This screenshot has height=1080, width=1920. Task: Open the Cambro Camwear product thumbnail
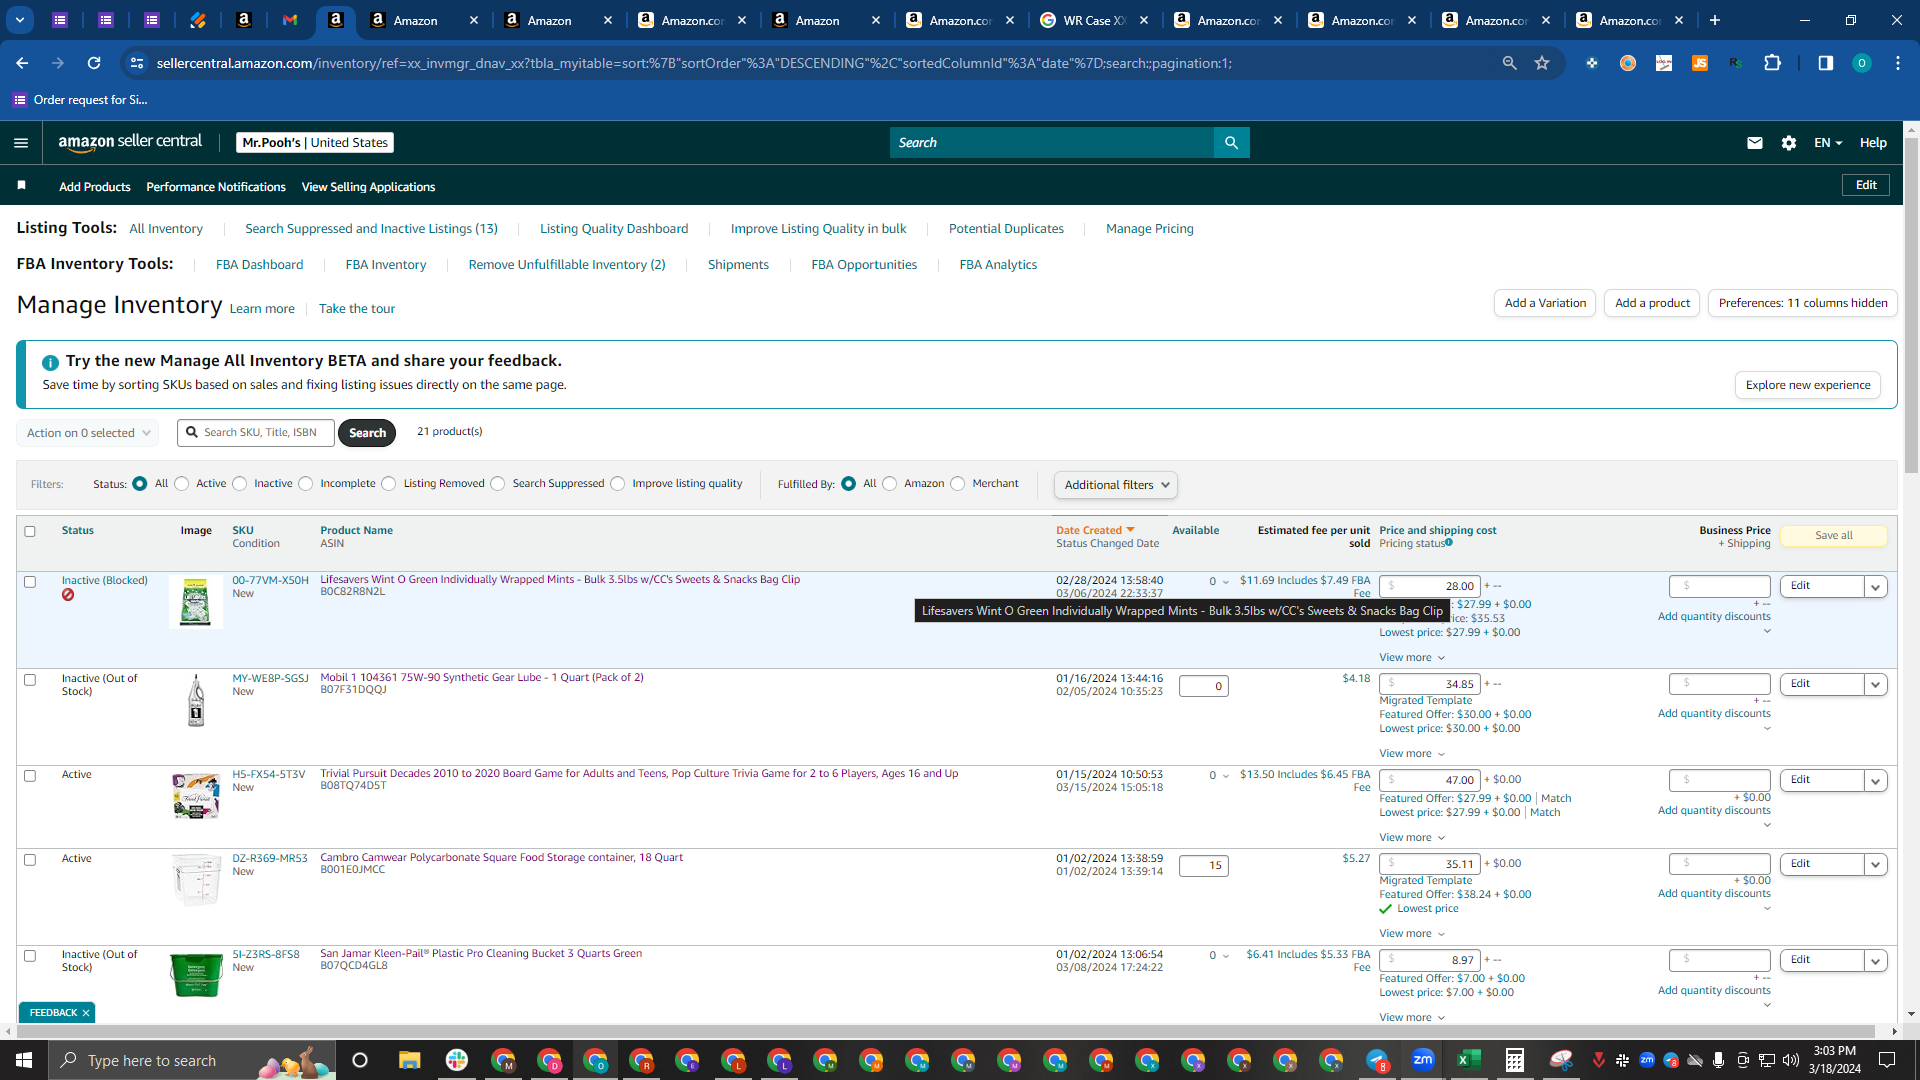(x=196, y=880)
